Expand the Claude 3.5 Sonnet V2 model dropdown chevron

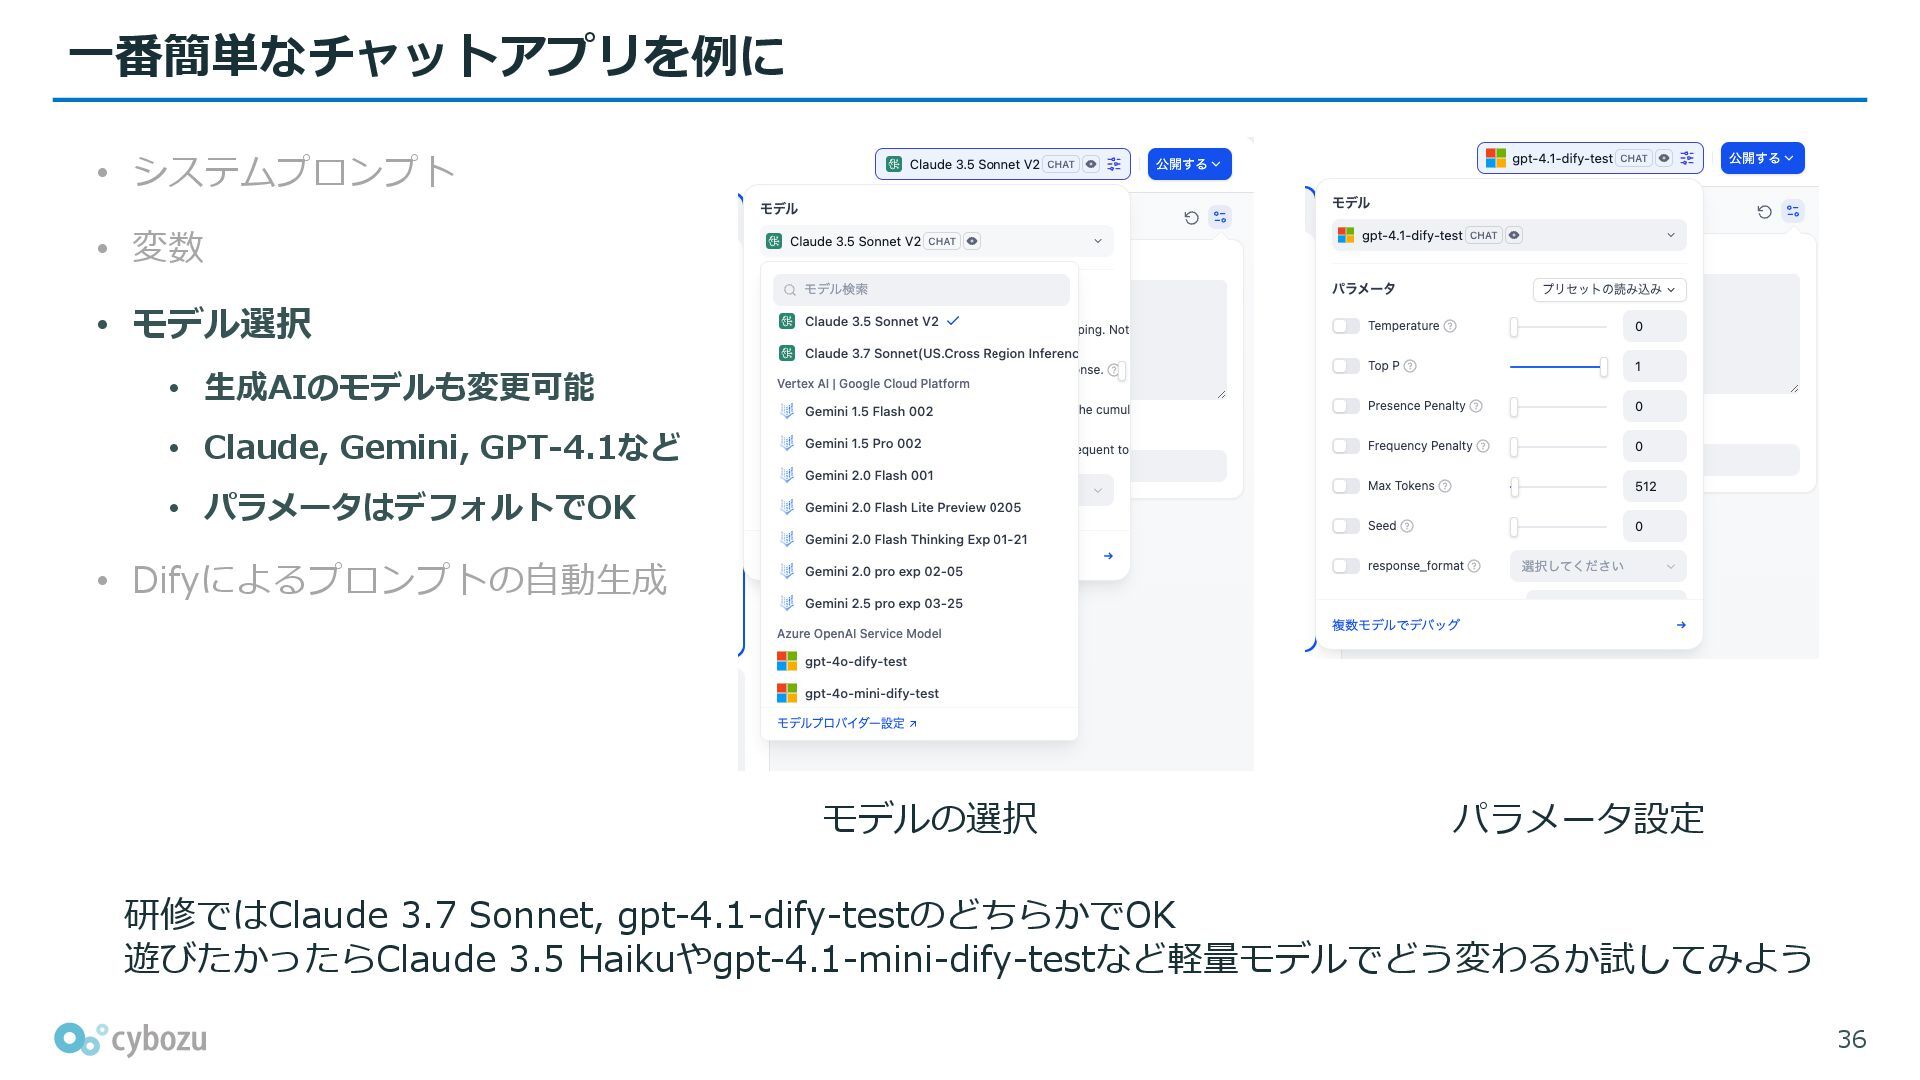[x=1097, y=241]
